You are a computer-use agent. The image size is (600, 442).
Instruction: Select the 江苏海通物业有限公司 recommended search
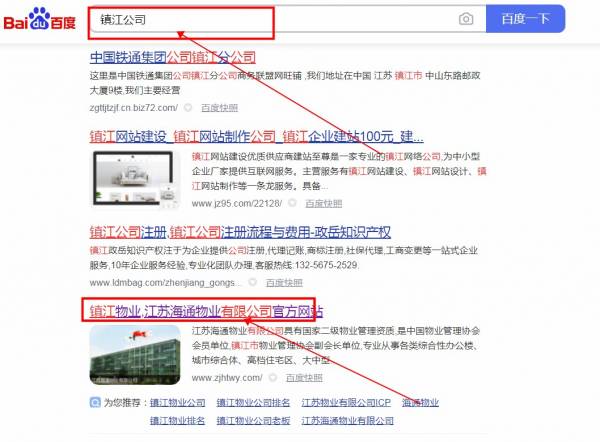pyautogui.click(x=347, y=421)
